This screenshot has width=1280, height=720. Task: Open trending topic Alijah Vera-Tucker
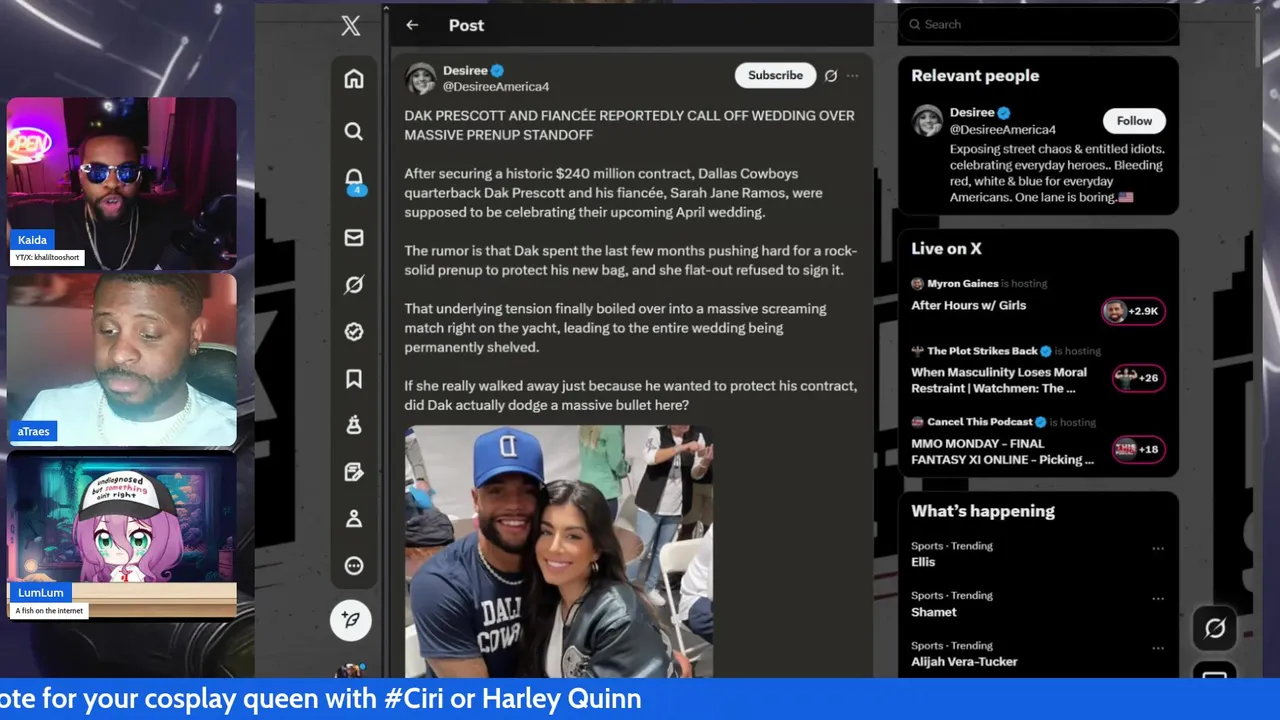coord(964,662)
